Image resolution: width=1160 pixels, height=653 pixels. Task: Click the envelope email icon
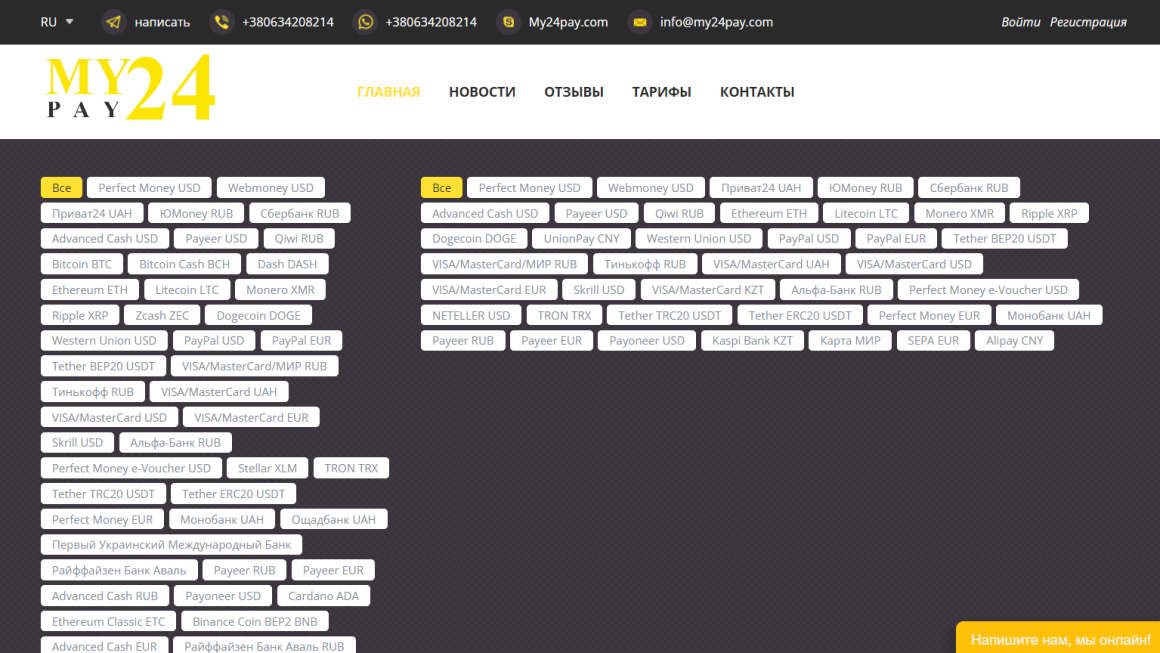tap(640, 22)
